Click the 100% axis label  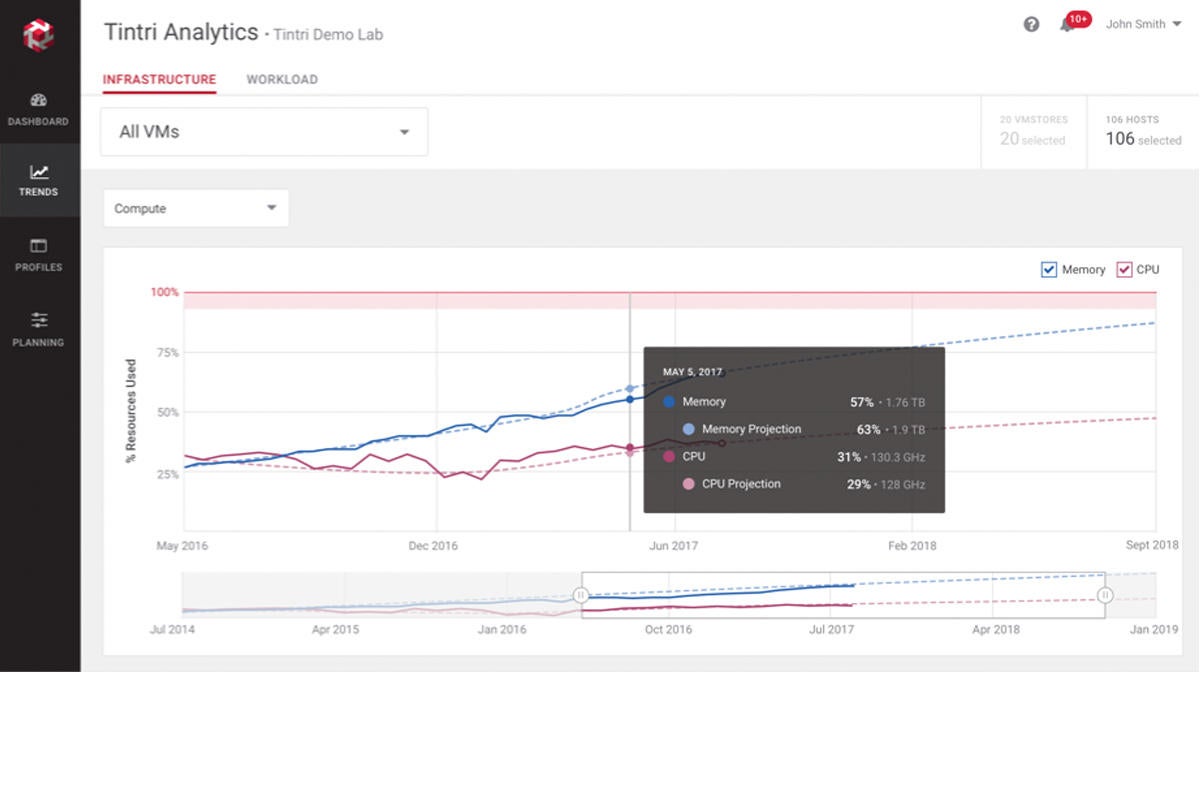coord(165,292)
